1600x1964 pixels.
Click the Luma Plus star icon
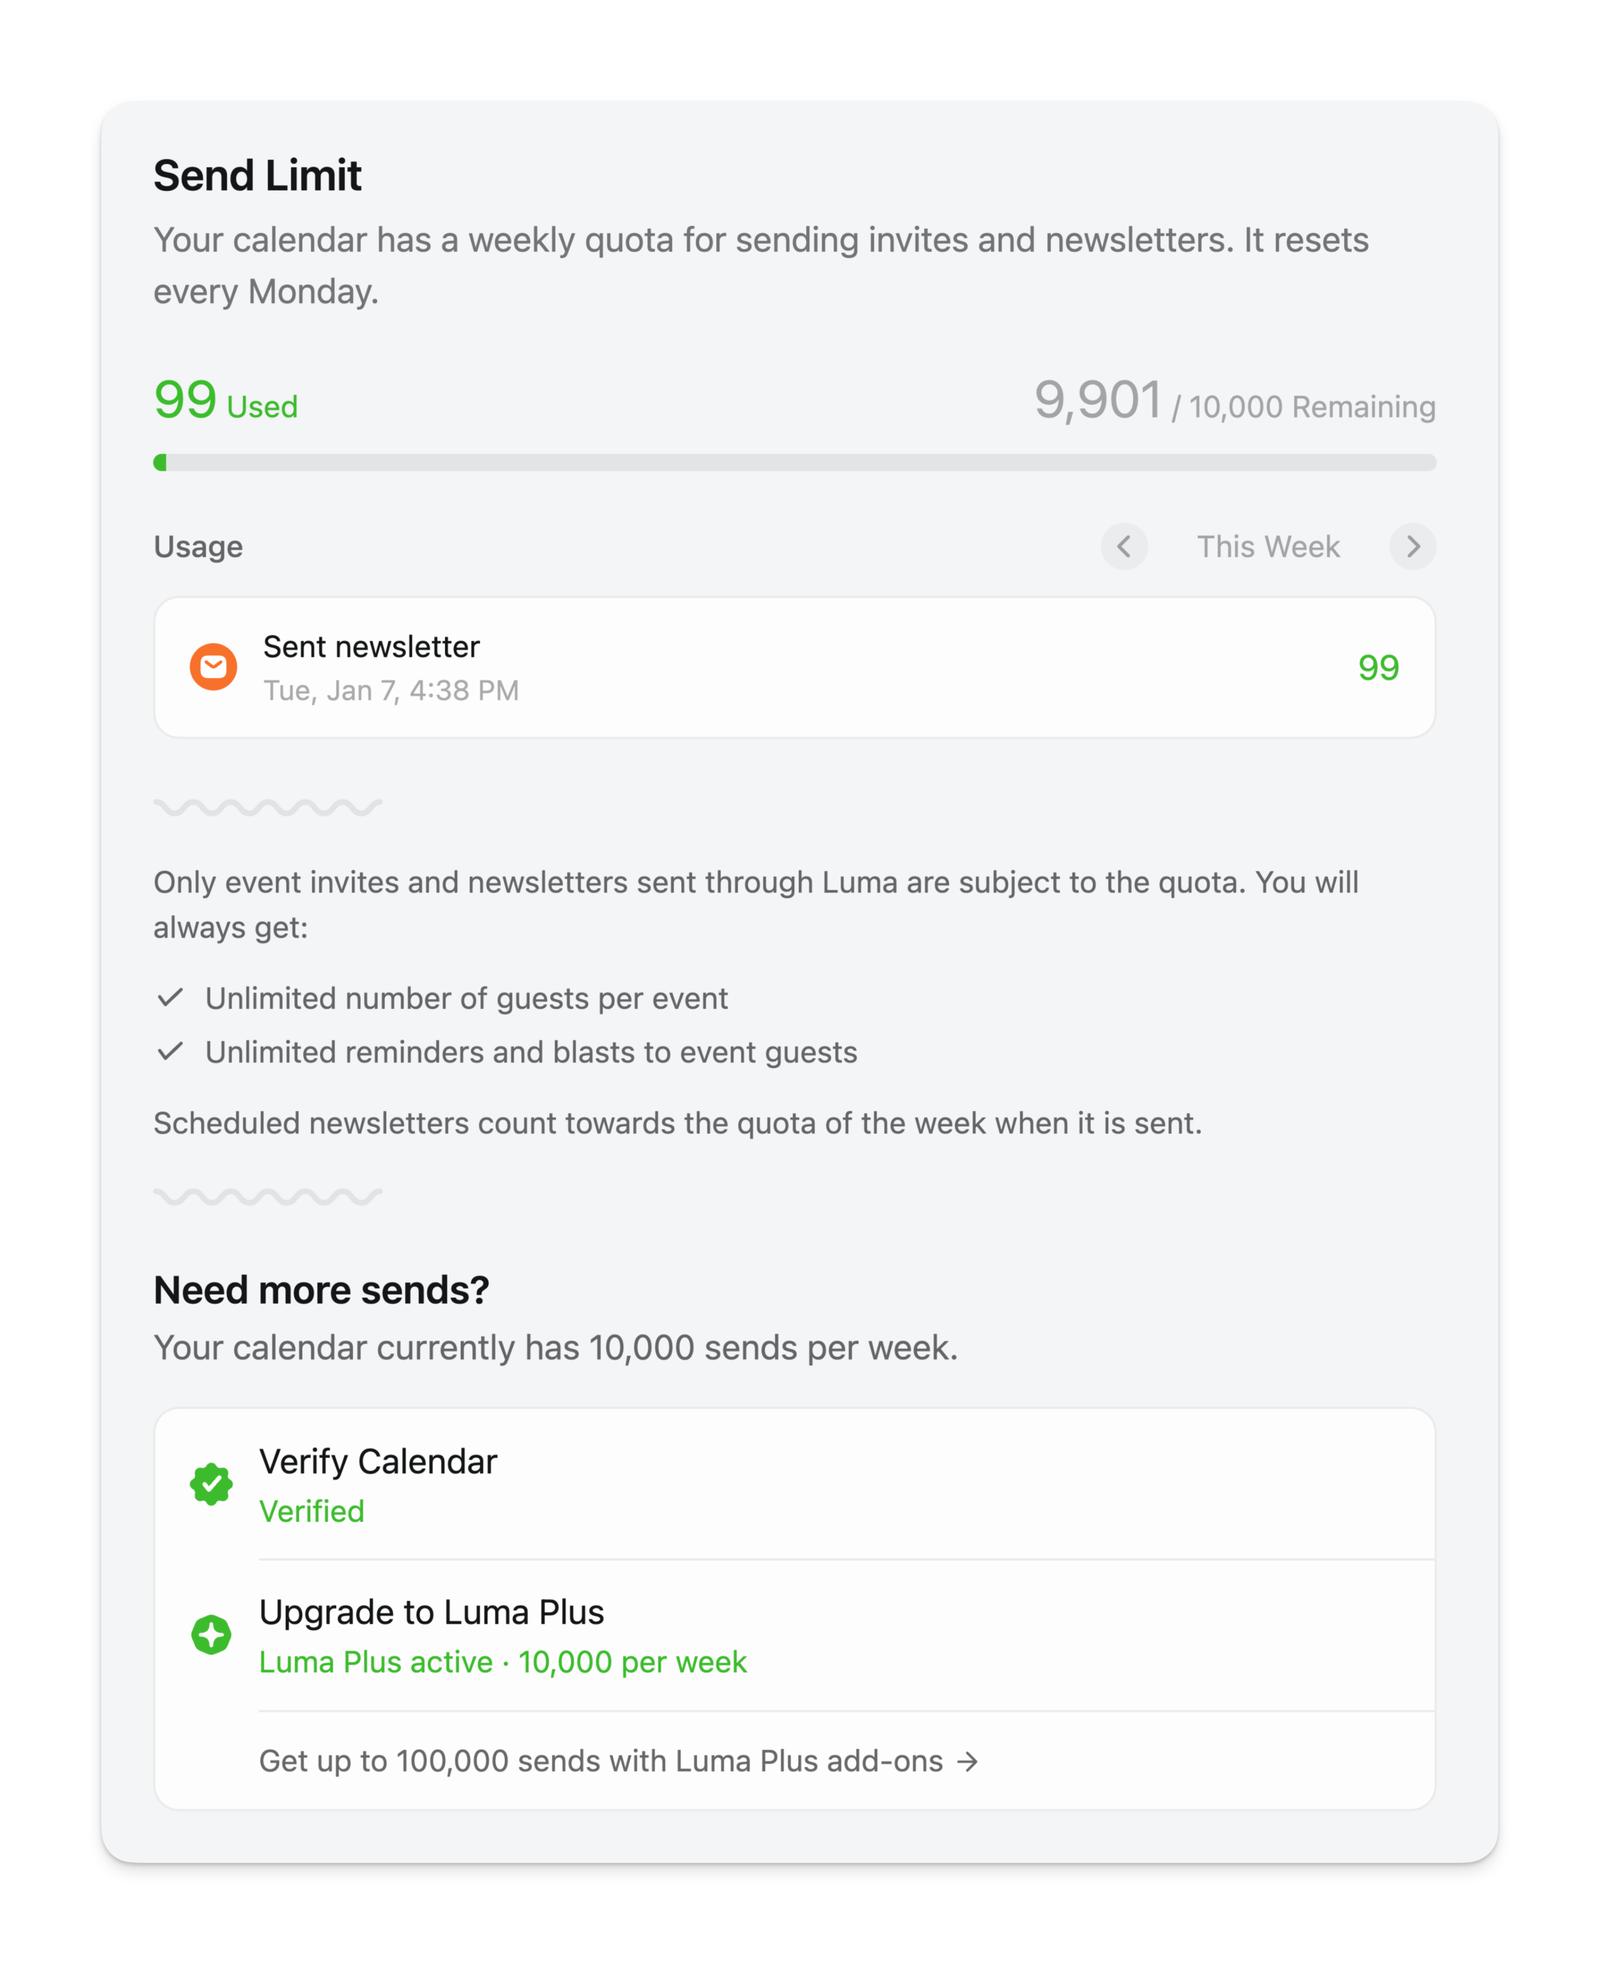(x=212, y=1635)
